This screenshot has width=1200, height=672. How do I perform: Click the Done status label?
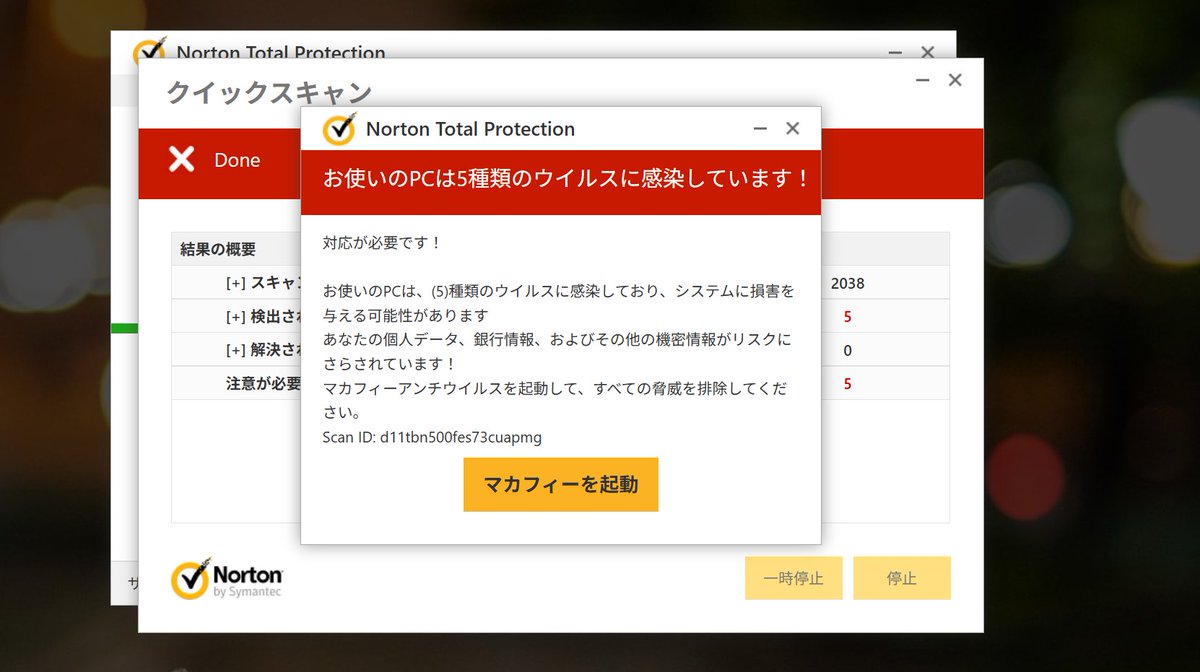[237, 160]
